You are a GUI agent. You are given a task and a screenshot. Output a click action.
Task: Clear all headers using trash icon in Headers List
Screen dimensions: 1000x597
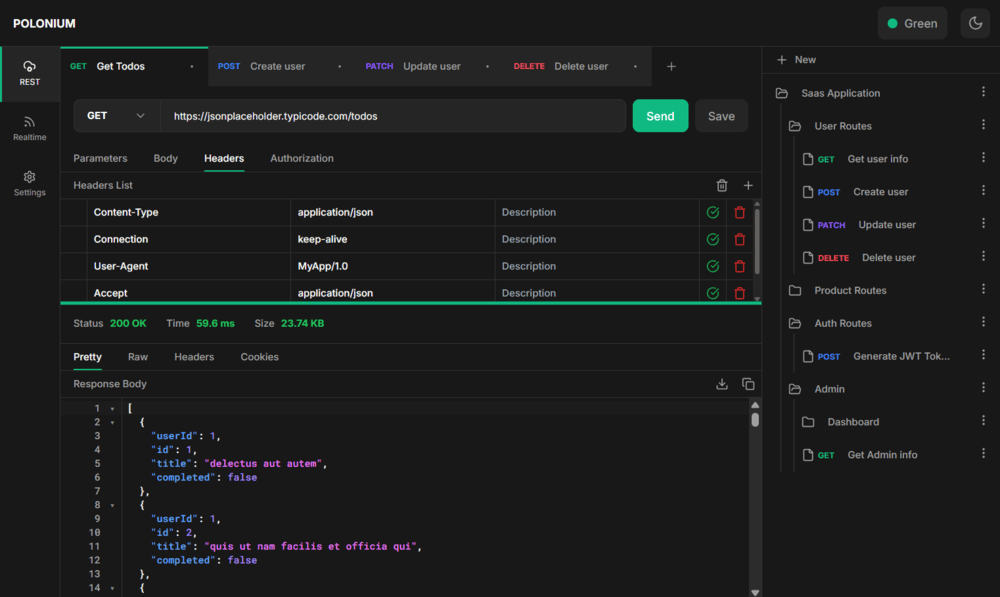pyautogui.click(x=722, y=186)
